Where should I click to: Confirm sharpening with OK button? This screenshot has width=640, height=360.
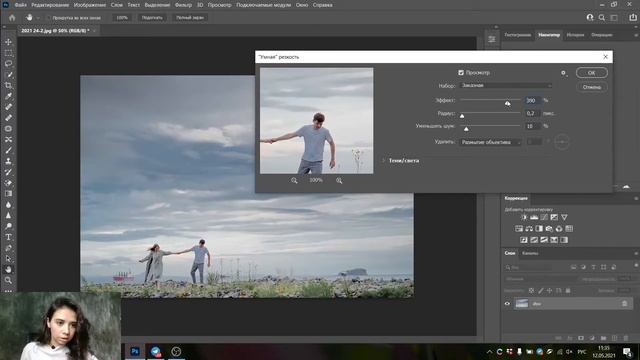click(591, 73)
